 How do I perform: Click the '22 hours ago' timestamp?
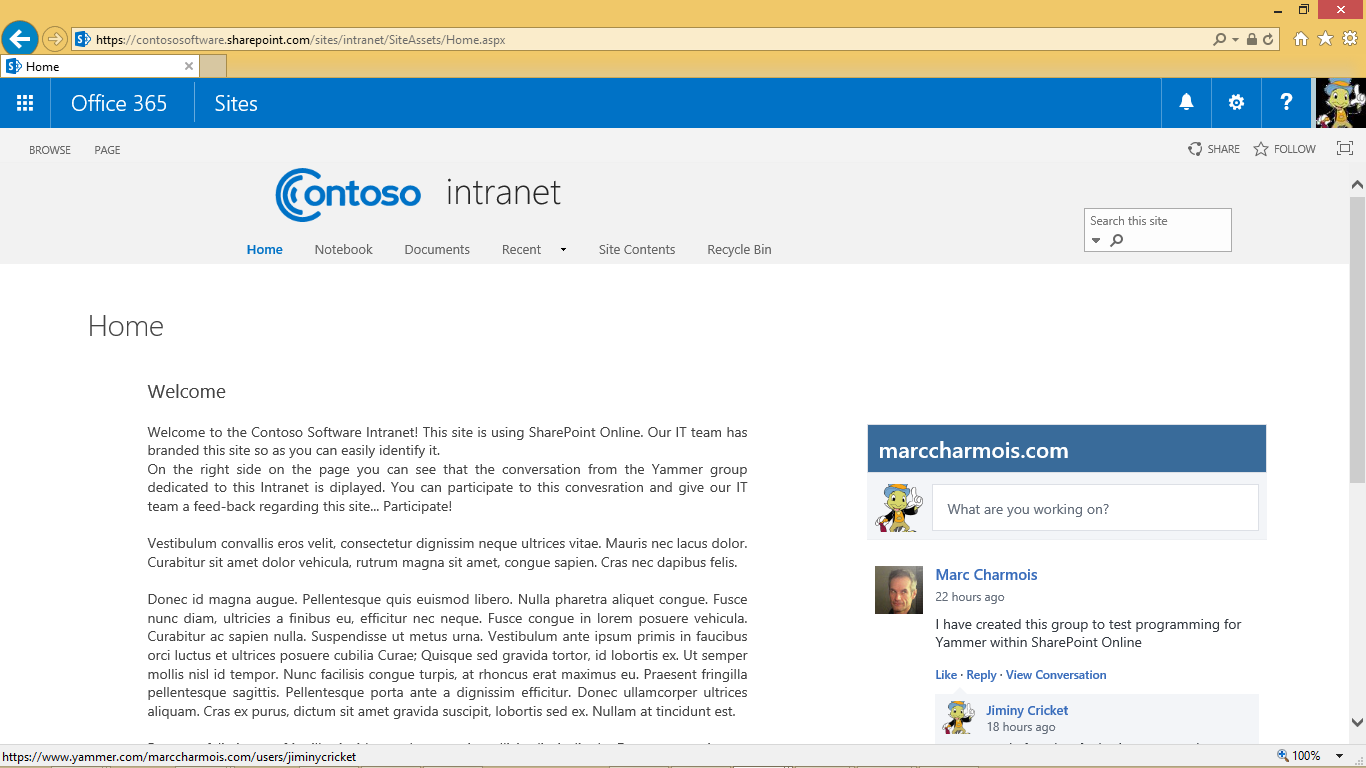969,597
